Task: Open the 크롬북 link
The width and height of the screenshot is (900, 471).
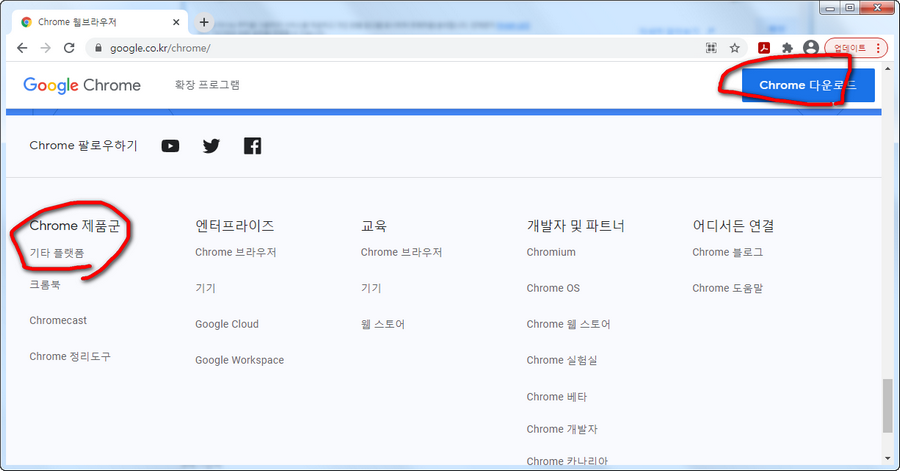Action: (x=45, y=285)
